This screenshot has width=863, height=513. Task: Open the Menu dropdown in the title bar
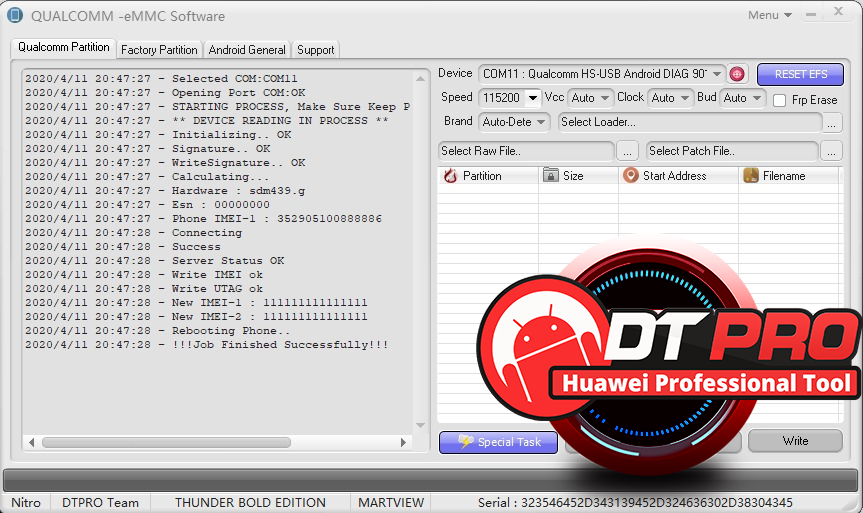pyautogui.click(x=769, y=15)
